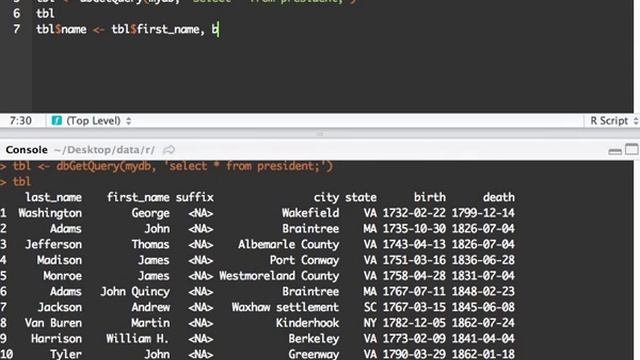Click 'last_name' column header in console
This screenshot has width=640, height=360.
pos(53,198)
